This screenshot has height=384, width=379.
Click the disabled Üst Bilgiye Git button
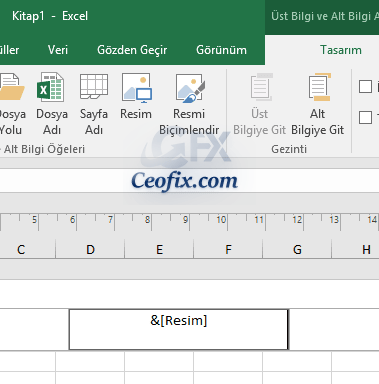[x=259, y=103]
